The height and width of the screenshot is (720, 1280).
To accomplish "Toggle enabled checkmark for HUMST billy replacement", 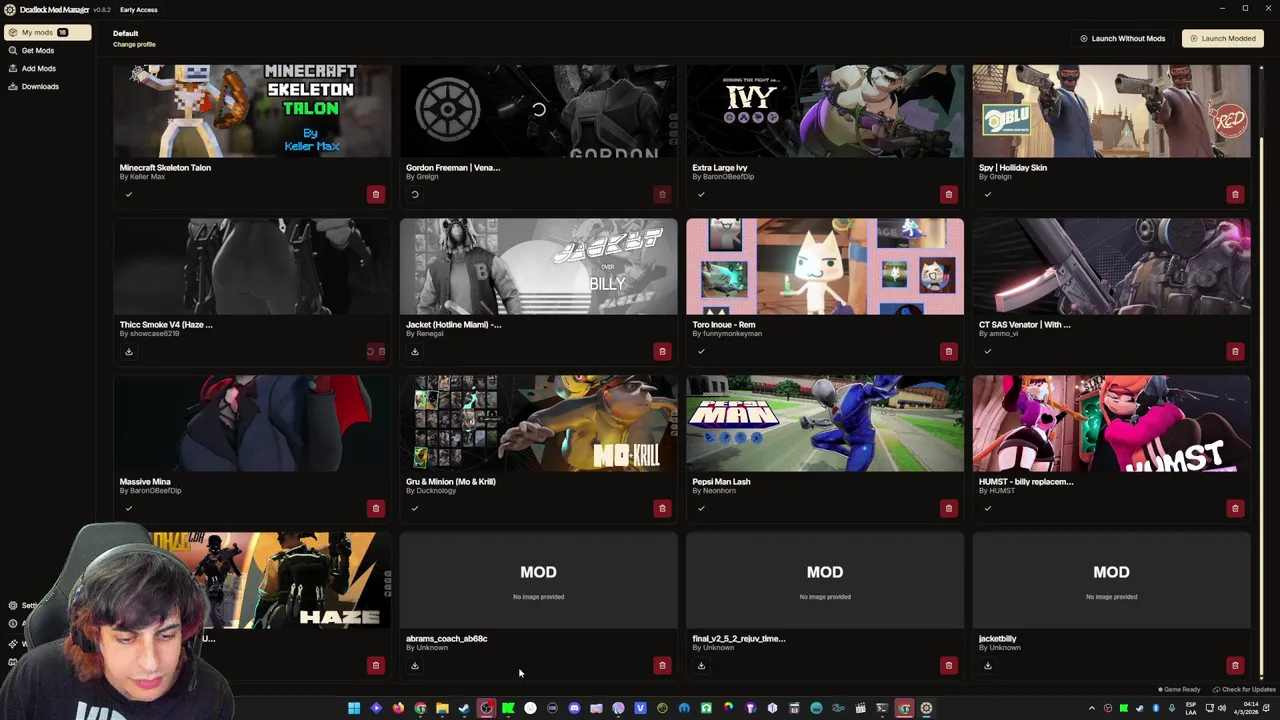I will pos(987,508).
